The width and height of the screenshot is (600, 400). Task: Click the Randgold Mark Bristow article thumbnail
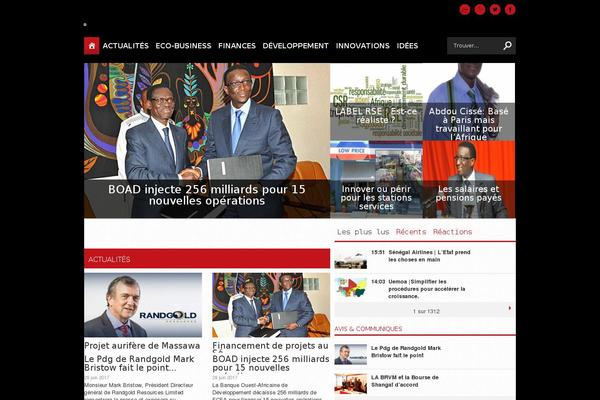tap(143, 305)
